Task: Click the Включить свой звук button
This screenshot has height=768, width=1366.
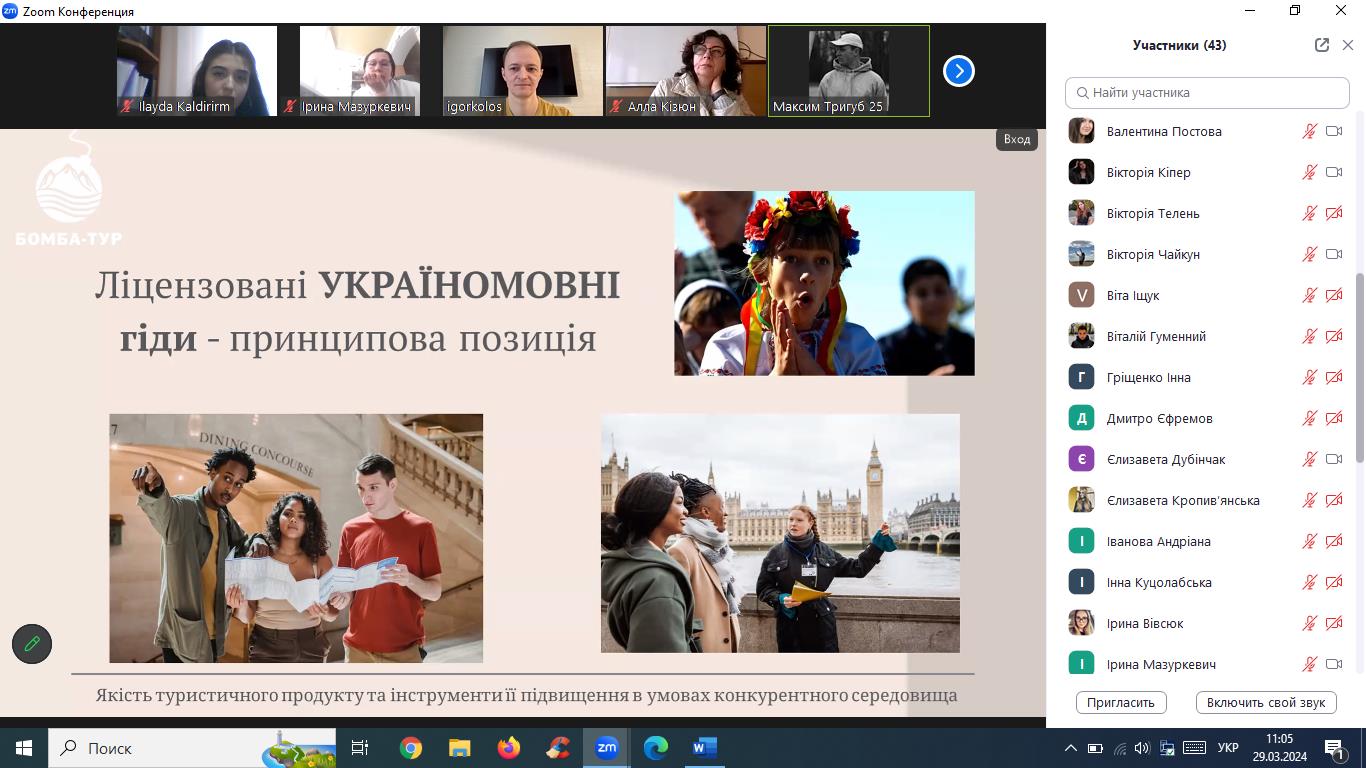Action: click(1265, 702)
